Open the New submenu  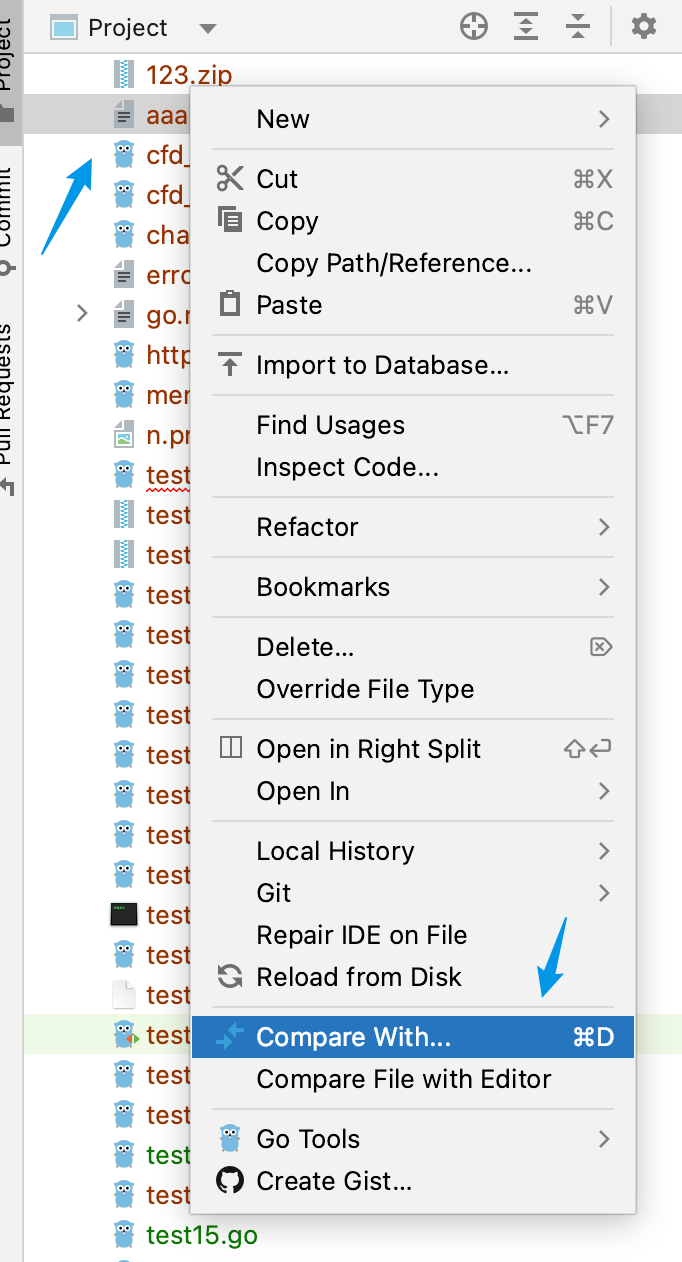click(412, 119)
